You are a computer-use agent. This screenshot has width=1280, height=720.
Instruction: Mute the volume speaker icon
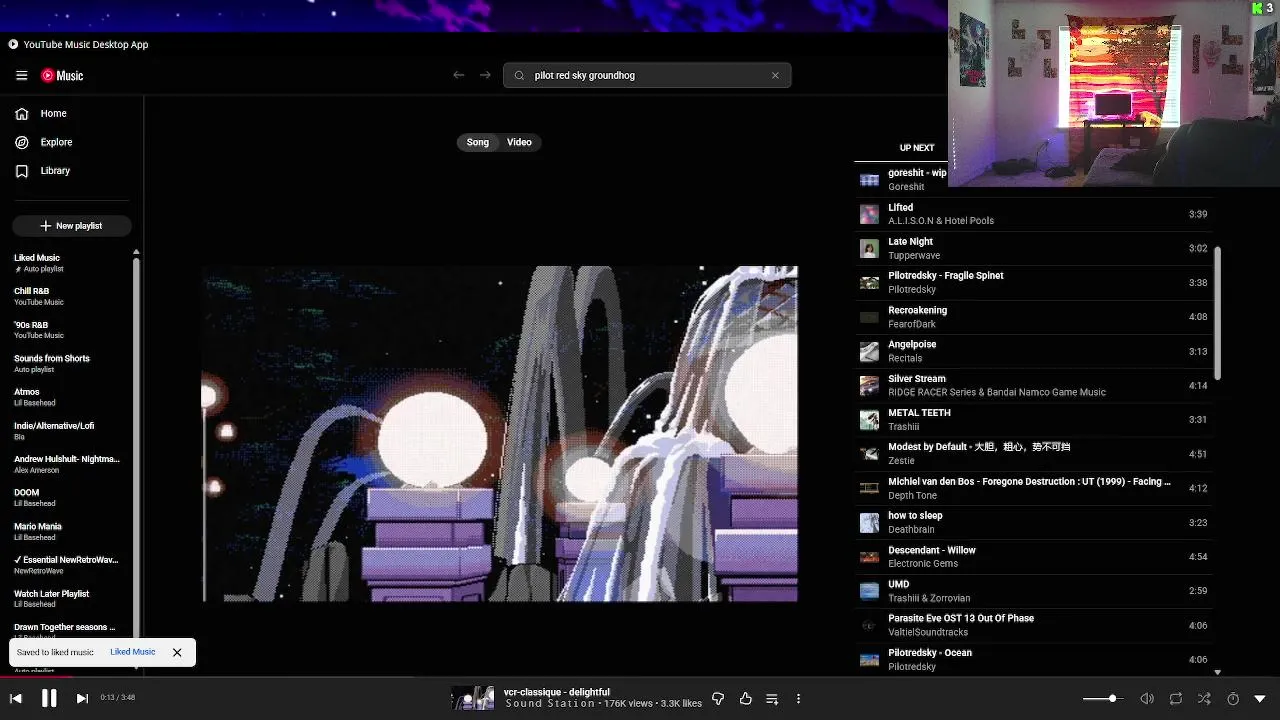[1147, 699]
